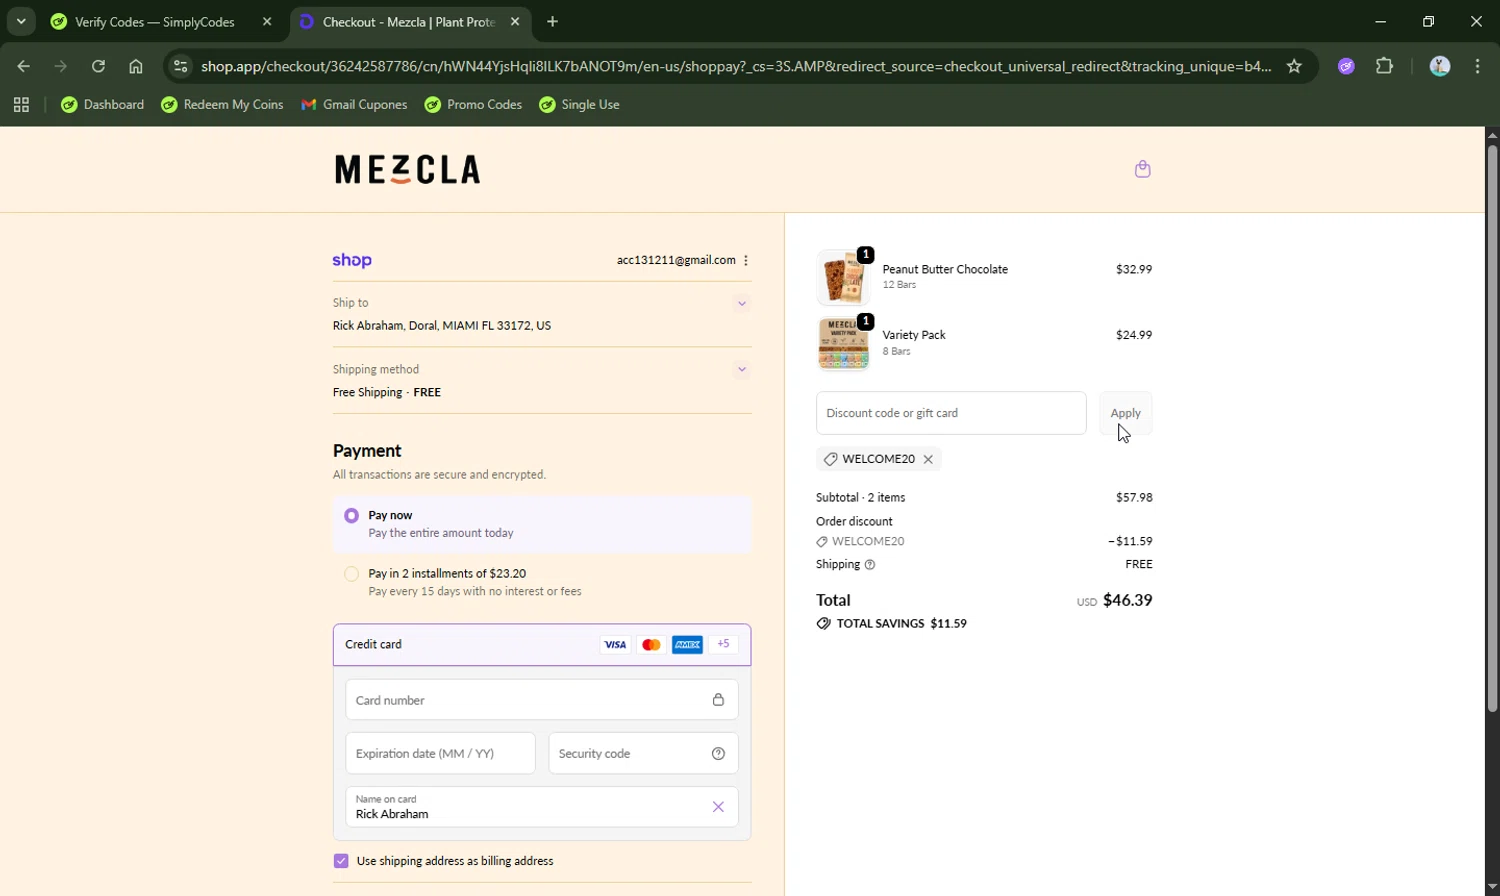Click Peanut Butter Chocolate product thumbnail
This screenshot has width=1500, height=896.
(x=843, y=277)
